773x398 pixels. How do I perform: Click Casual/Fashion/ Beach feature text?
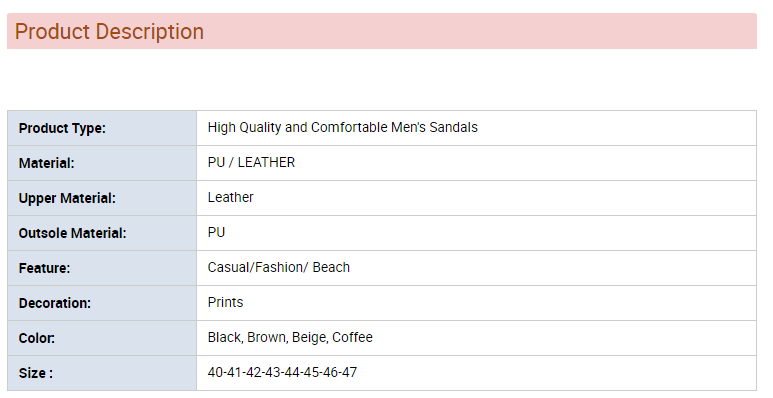[x=279, y=267]
